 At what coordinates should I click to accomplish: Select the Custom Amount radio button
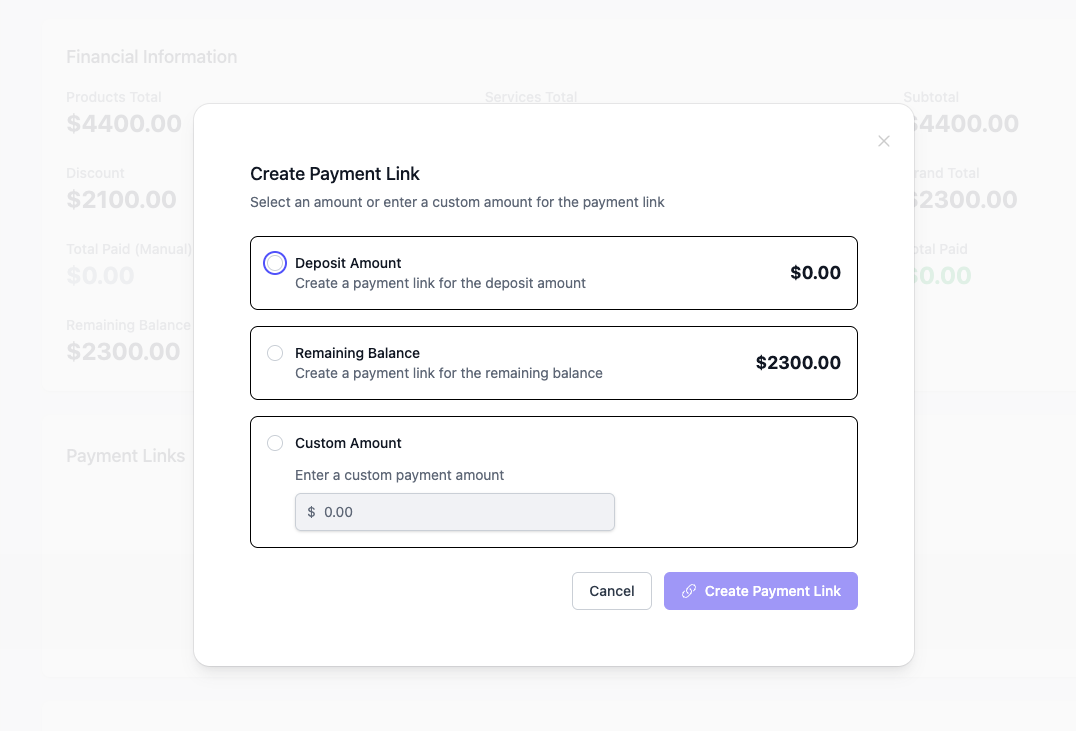pos(275,443)
